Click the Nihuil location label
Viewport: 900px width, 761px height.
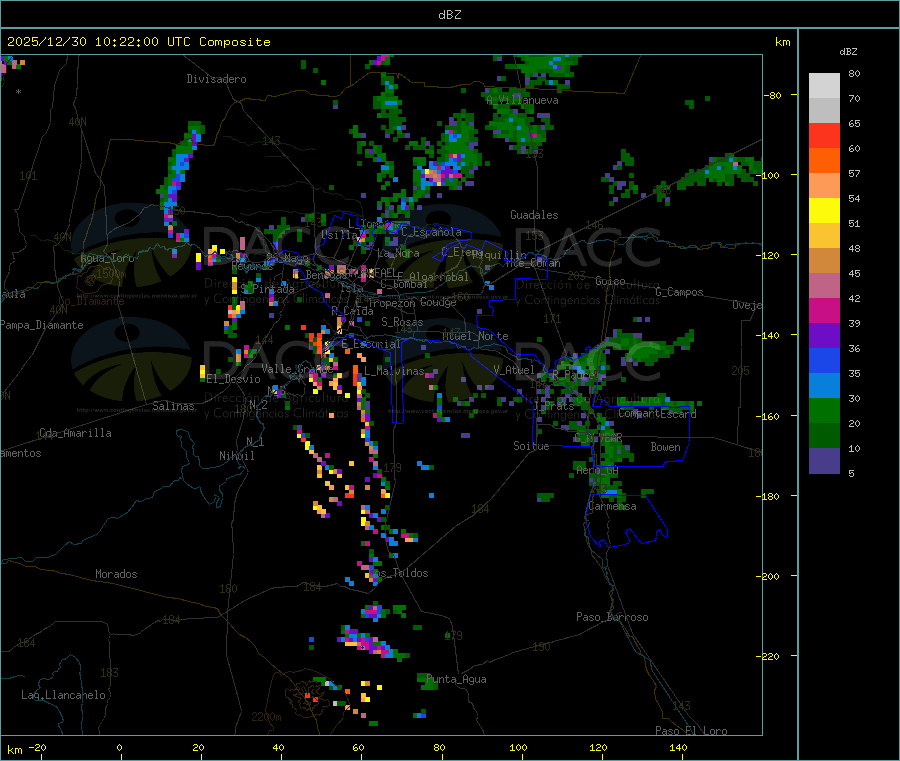click(236, 456)
